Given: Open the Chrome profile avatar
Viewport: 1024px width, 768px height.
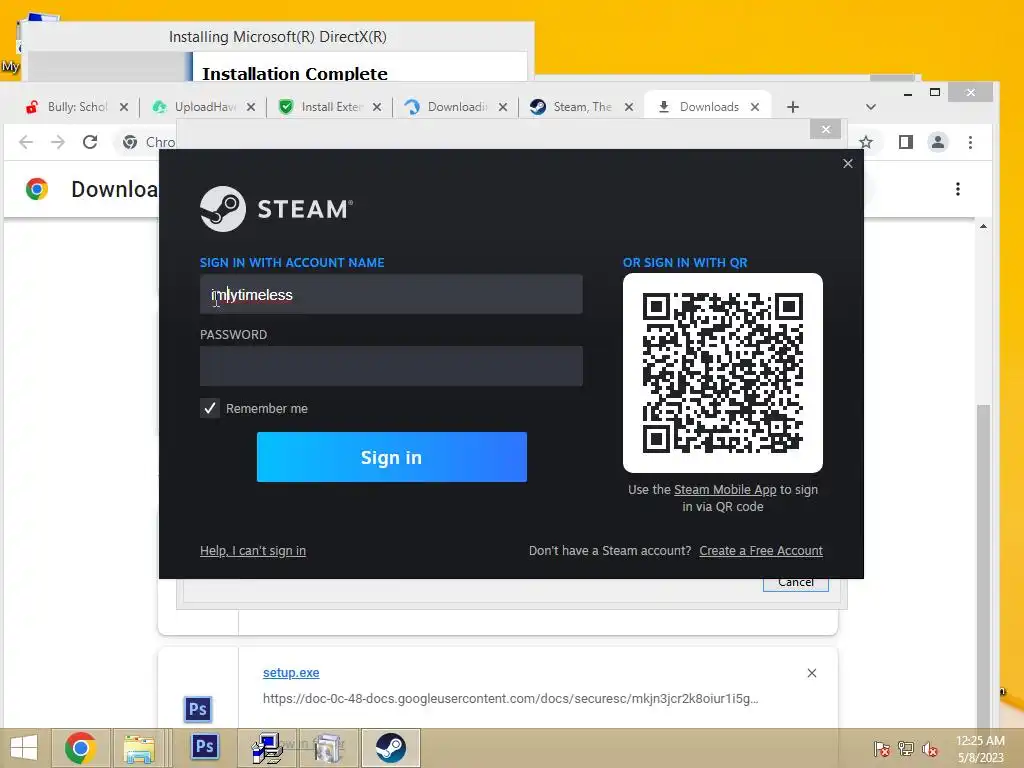Looking at the screenshot, I should click(938, 142).
